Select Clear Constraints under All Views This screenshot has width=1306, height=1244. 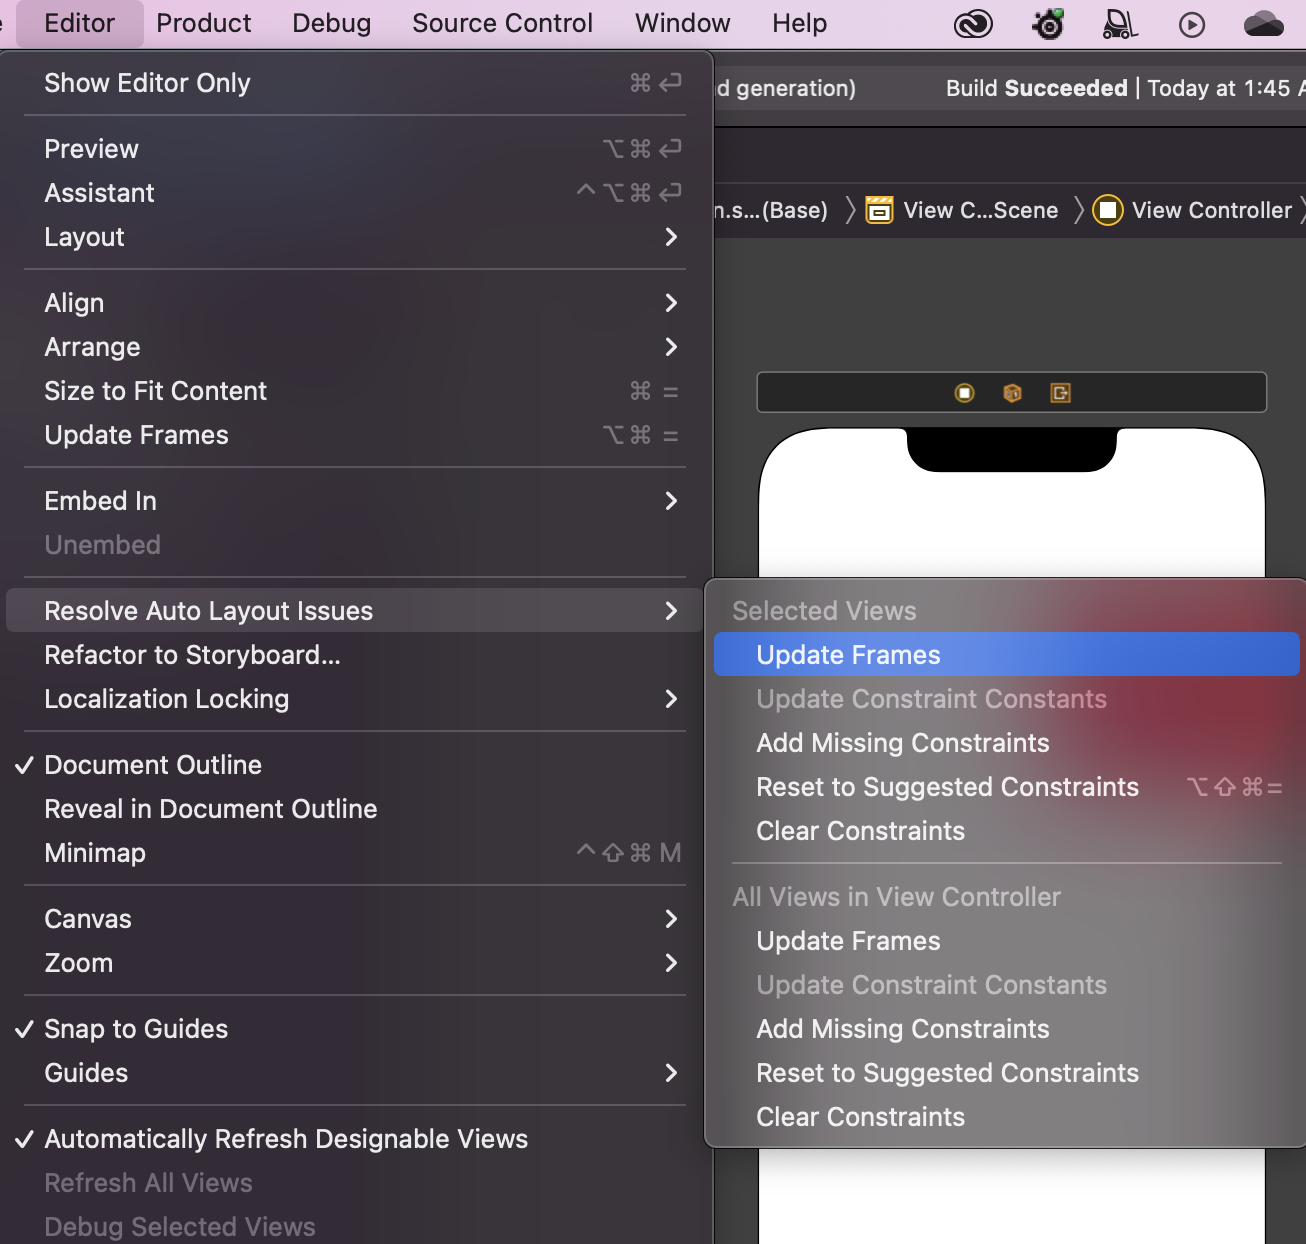1006,1117
